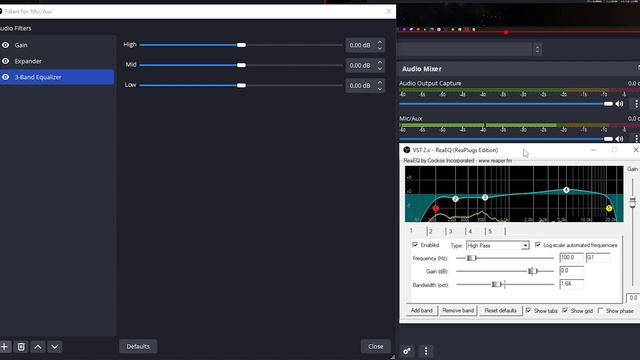Increase High dB with stepper arrows

(x=380, y=42)
